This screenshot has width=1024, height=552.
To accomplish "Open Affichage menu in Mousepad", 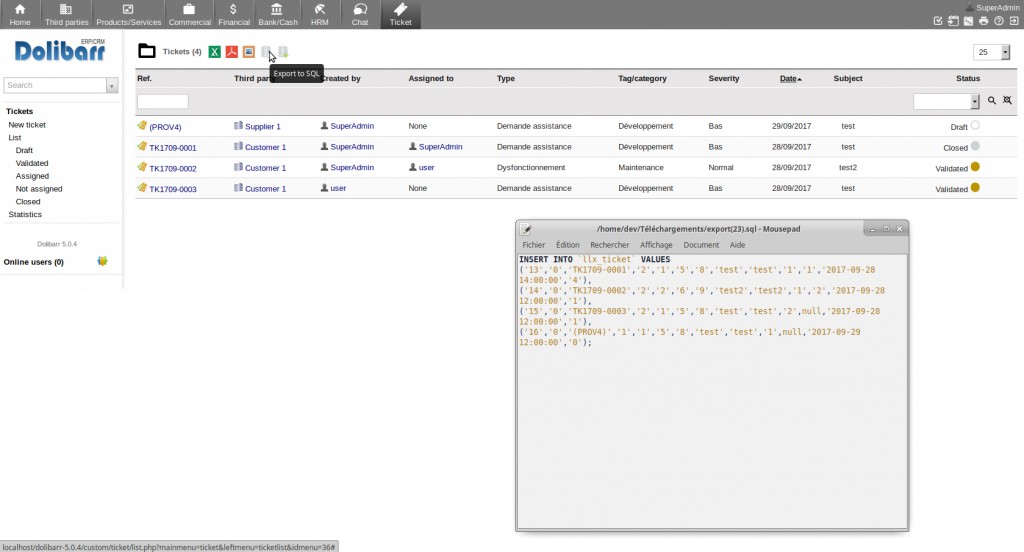I will click(x=656, y=245).
